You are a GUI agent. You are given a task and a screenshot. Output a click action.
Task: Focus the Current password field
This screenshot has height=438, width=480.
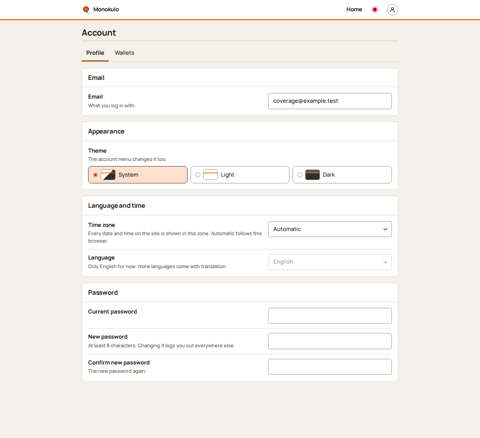click(x=330, y=316)
